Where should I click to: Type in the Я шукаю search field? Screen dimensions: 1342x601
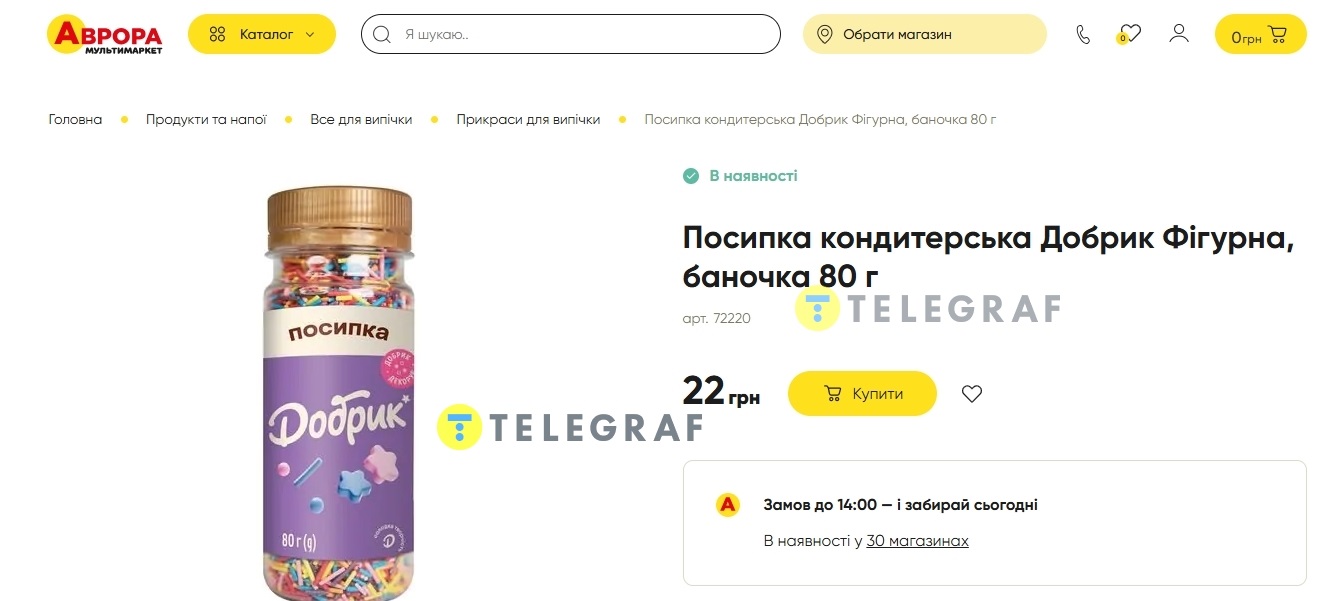point(585,35)
